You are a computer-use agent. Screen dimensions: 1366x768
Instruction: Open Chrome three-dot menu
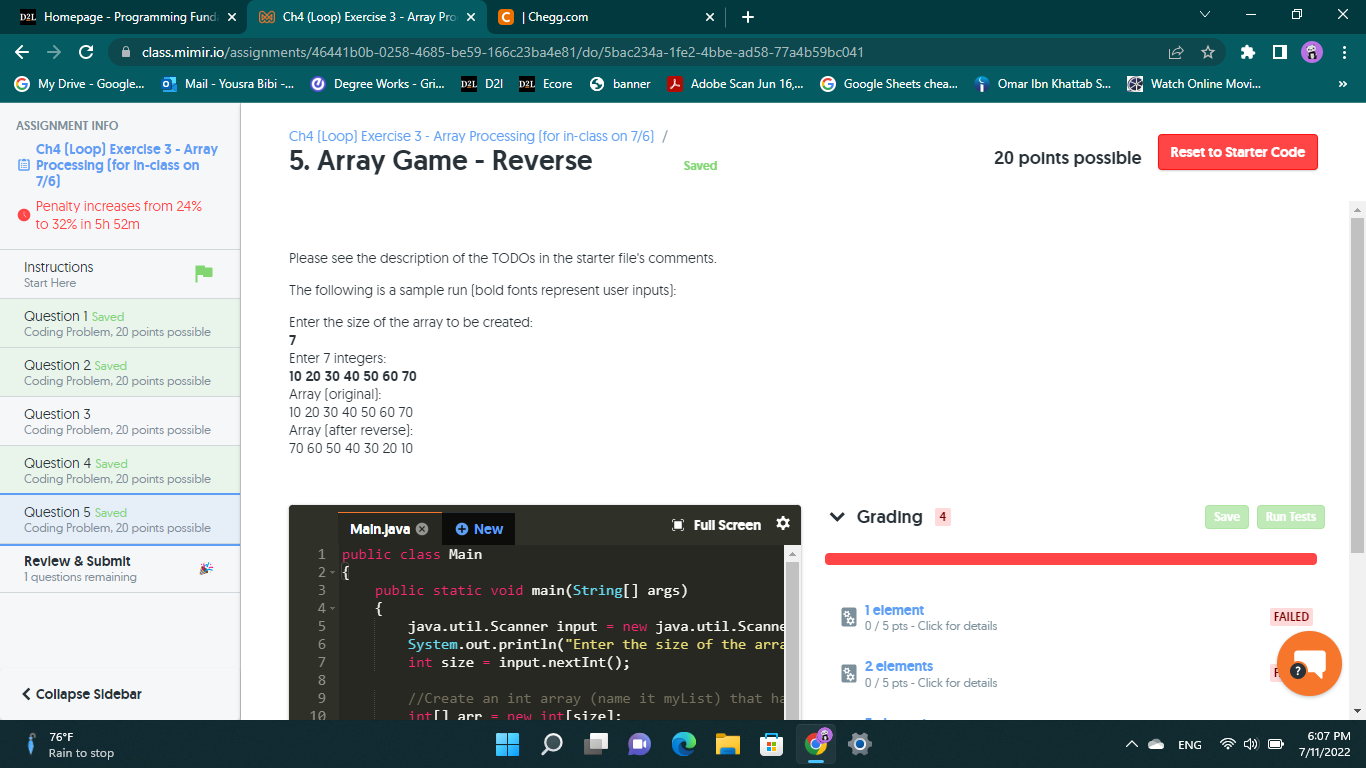click(1345, 52)
